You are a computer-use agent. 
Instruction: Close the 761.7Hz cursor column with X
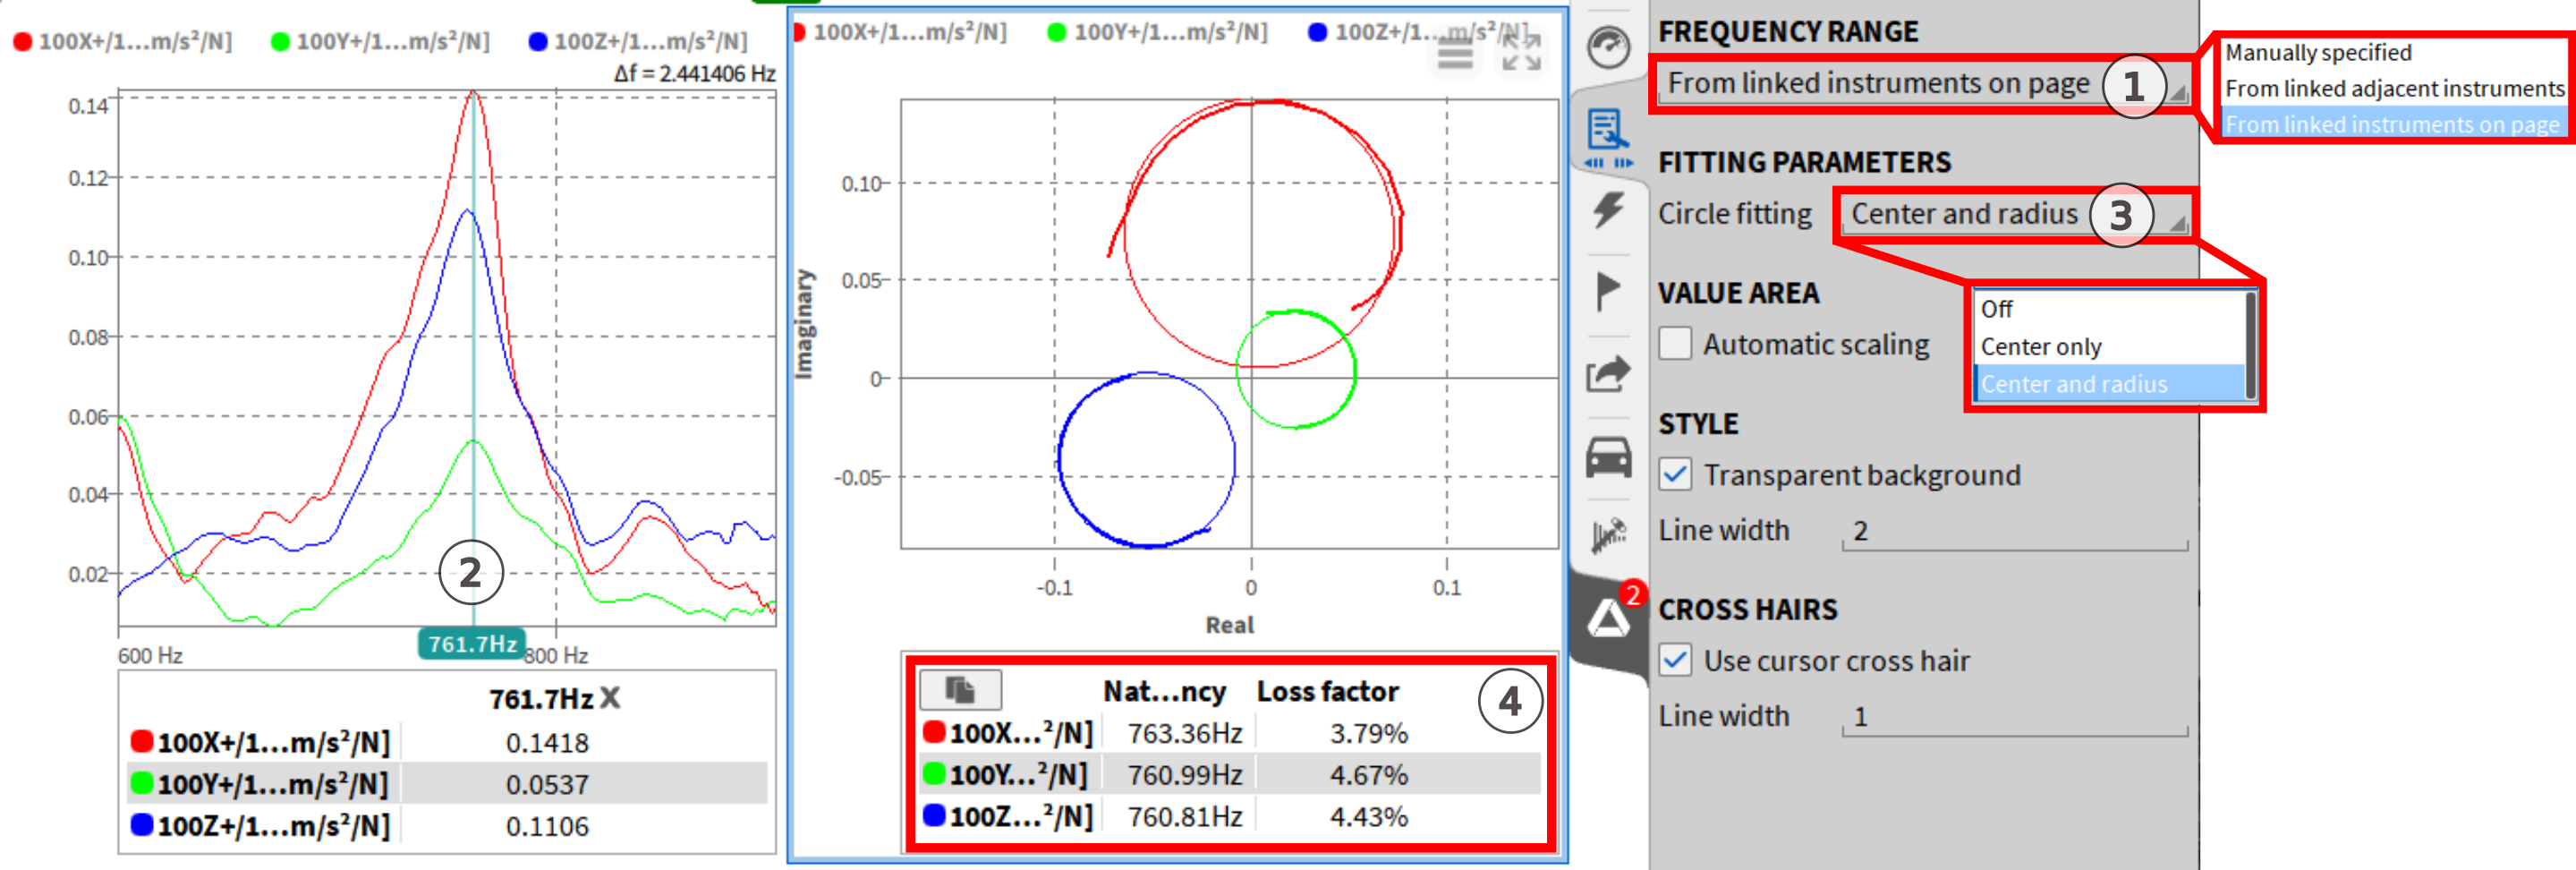click(x=610, y=697)
